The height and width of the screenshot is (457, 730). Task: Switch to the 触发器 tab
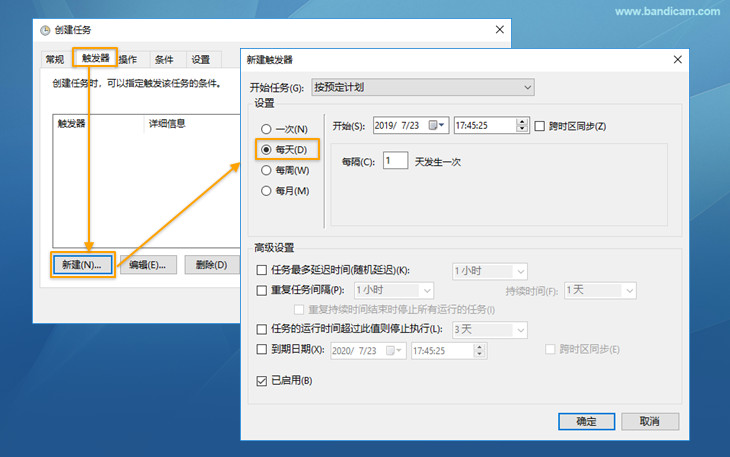tap(95, 59)
